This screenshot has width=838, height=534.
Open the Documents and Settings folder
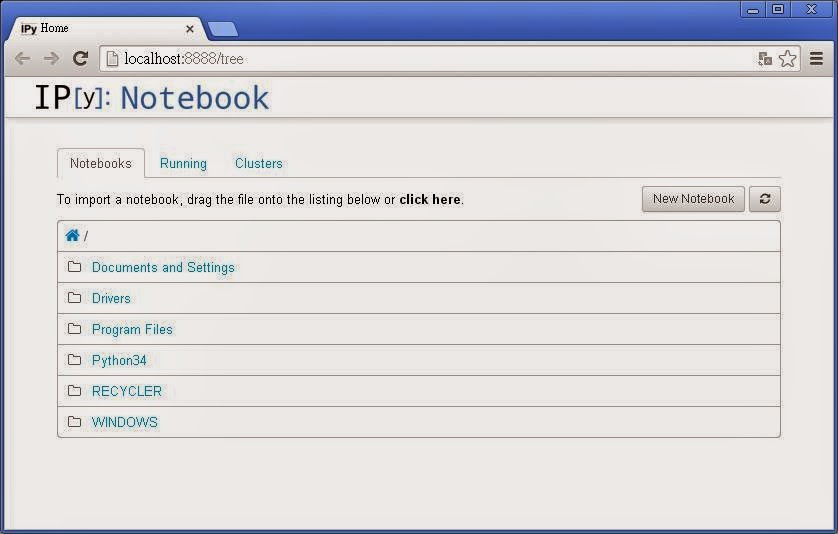163,267
